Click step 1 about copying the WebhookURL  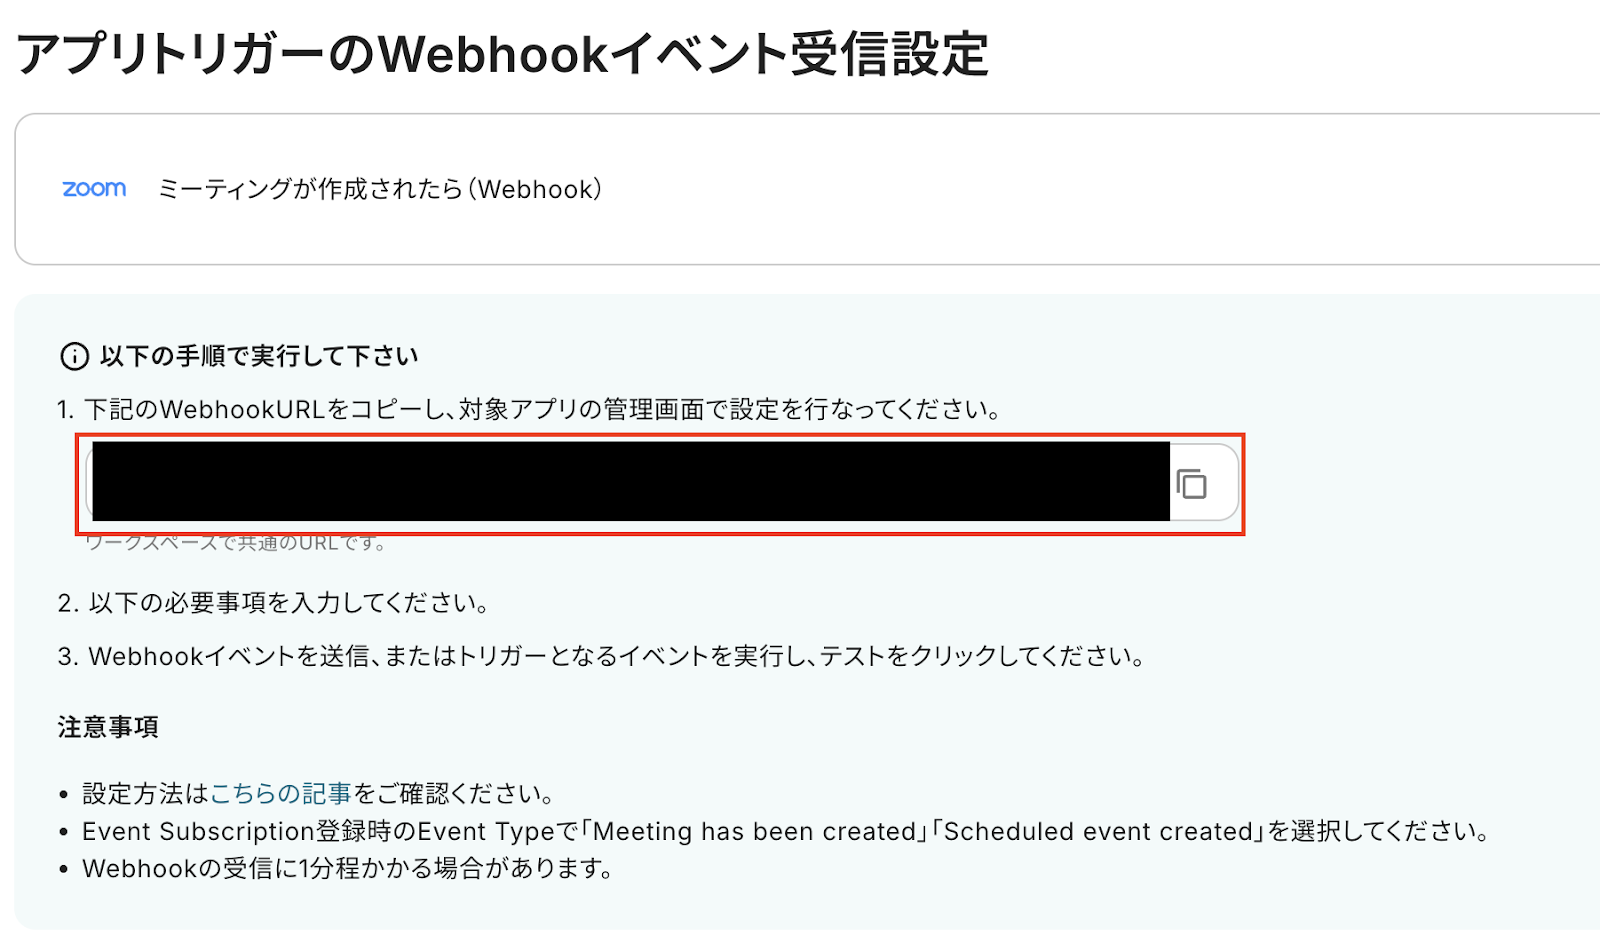coord(530,410)
